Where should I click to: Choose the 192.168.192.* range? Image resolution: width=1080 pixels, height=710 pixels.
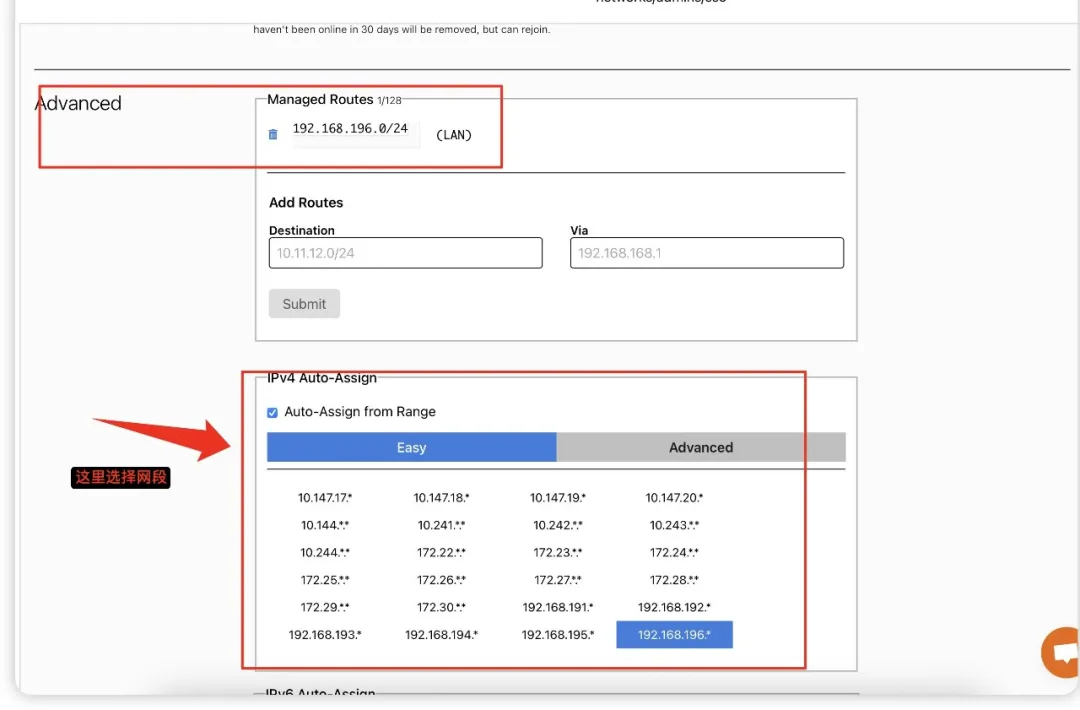coord(674,607)
